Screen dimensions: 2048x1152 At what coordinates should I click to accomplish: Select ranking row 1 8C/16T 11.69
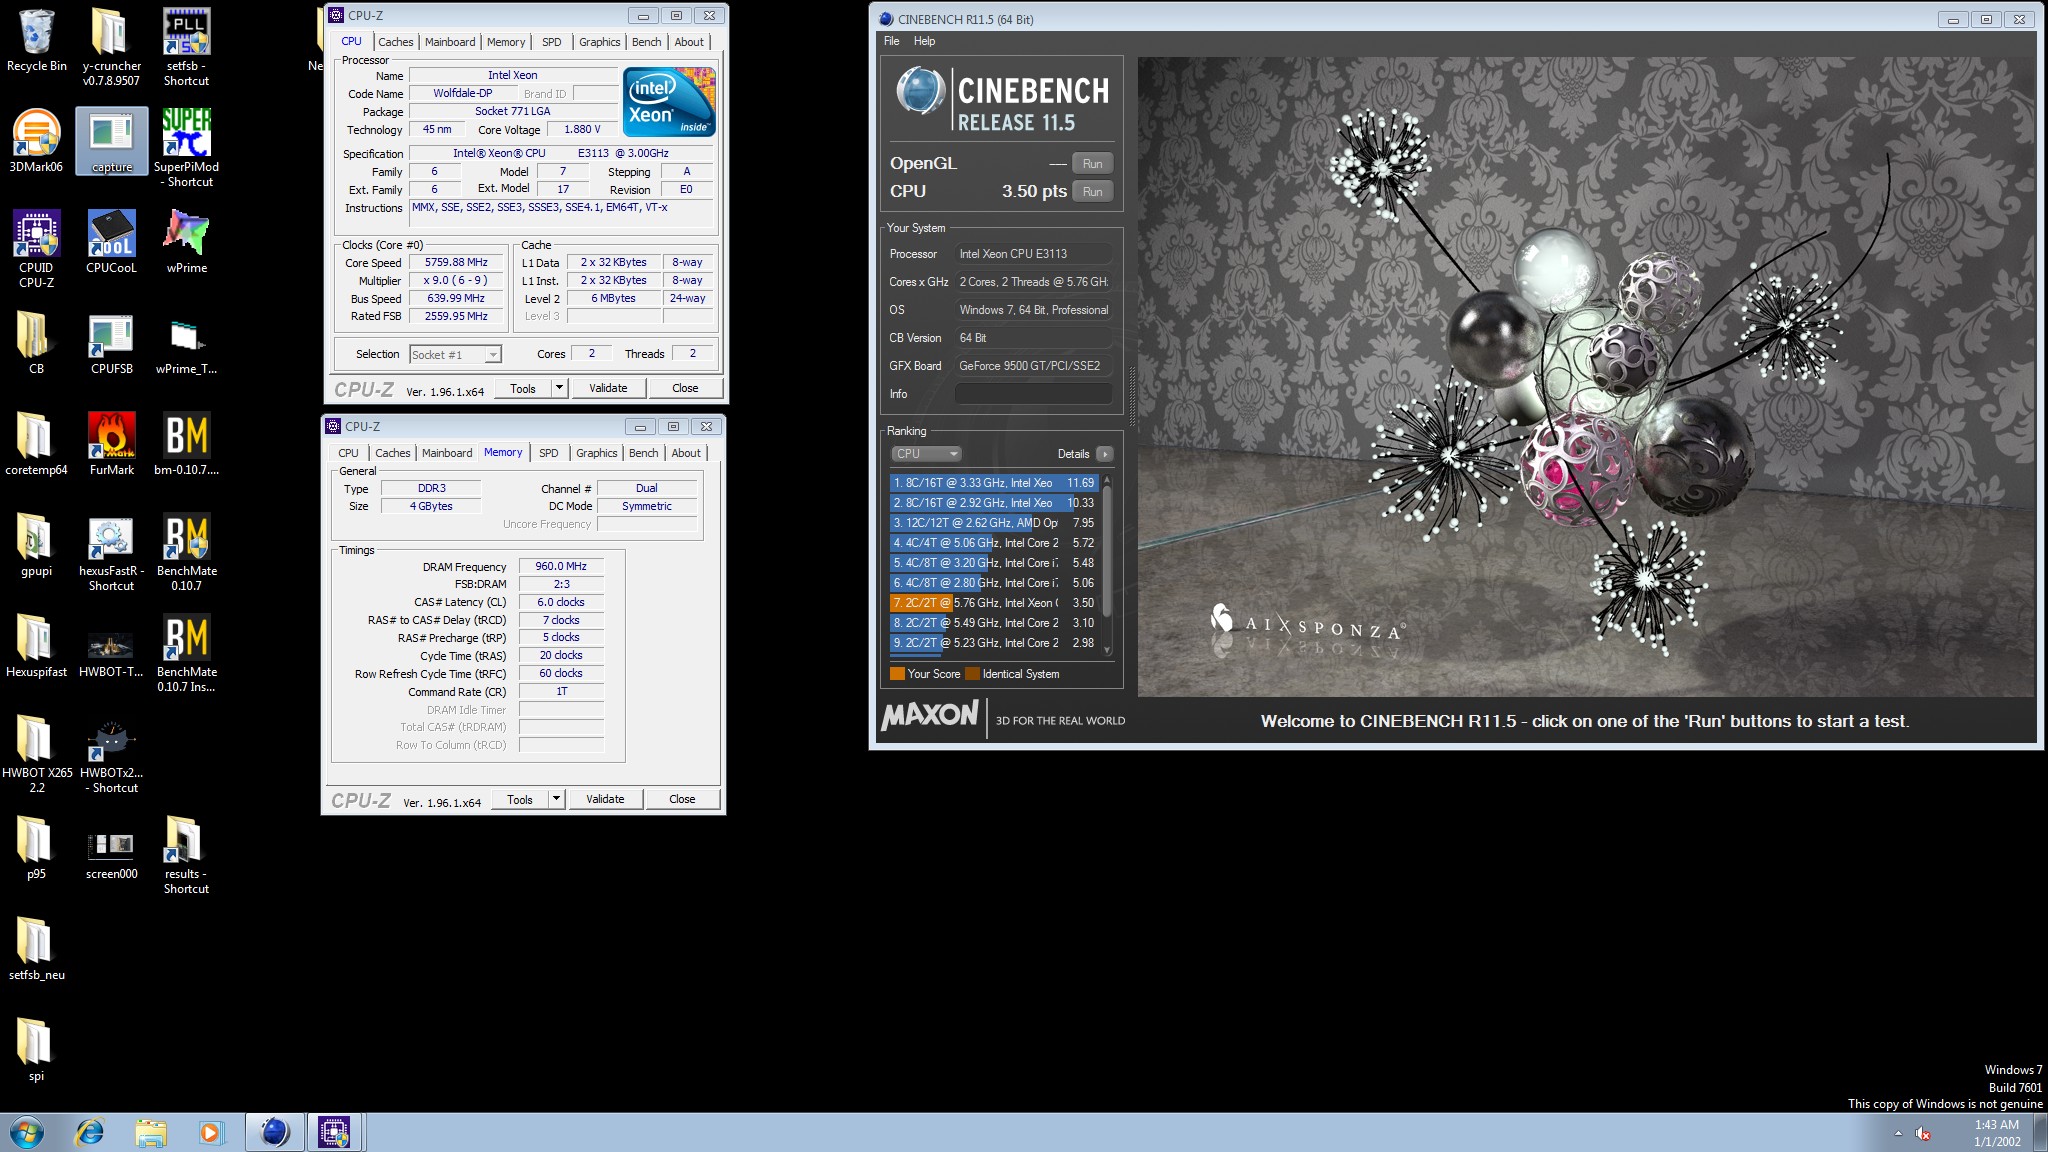tap(994, 483)
